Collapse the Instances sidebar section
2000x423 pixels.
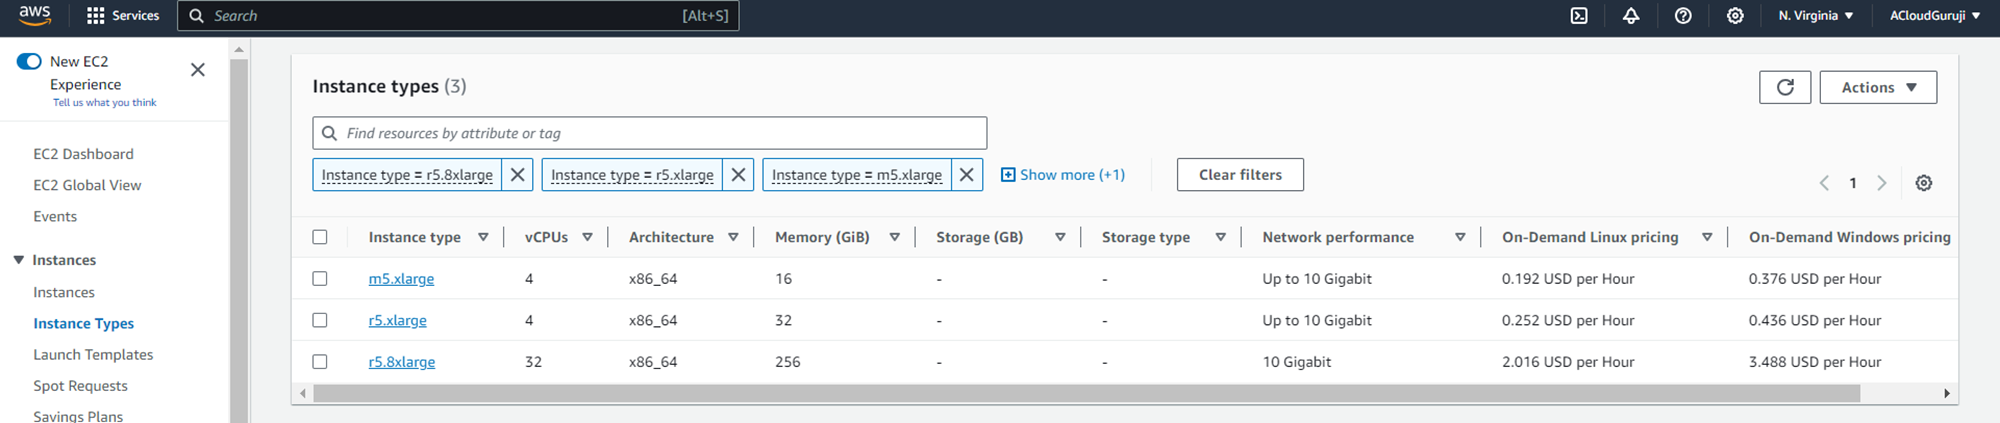click(19, 260)
